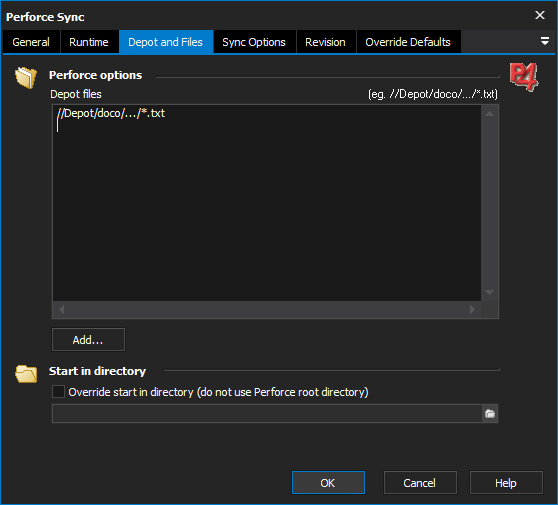This screenshot has height=505, width=558.
Task: Go to the Sync Options tab
Action: click(x=254, y=42)
